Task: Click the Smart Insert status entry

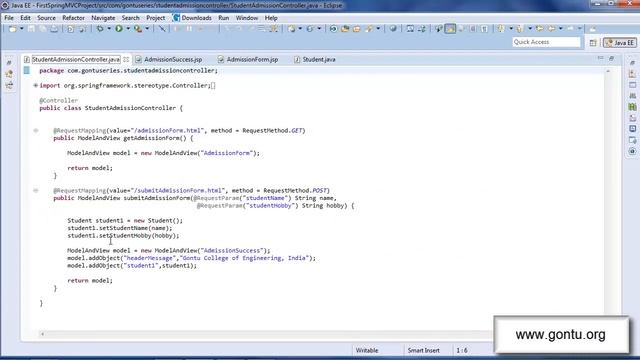Action: click(x=423, y=350)
